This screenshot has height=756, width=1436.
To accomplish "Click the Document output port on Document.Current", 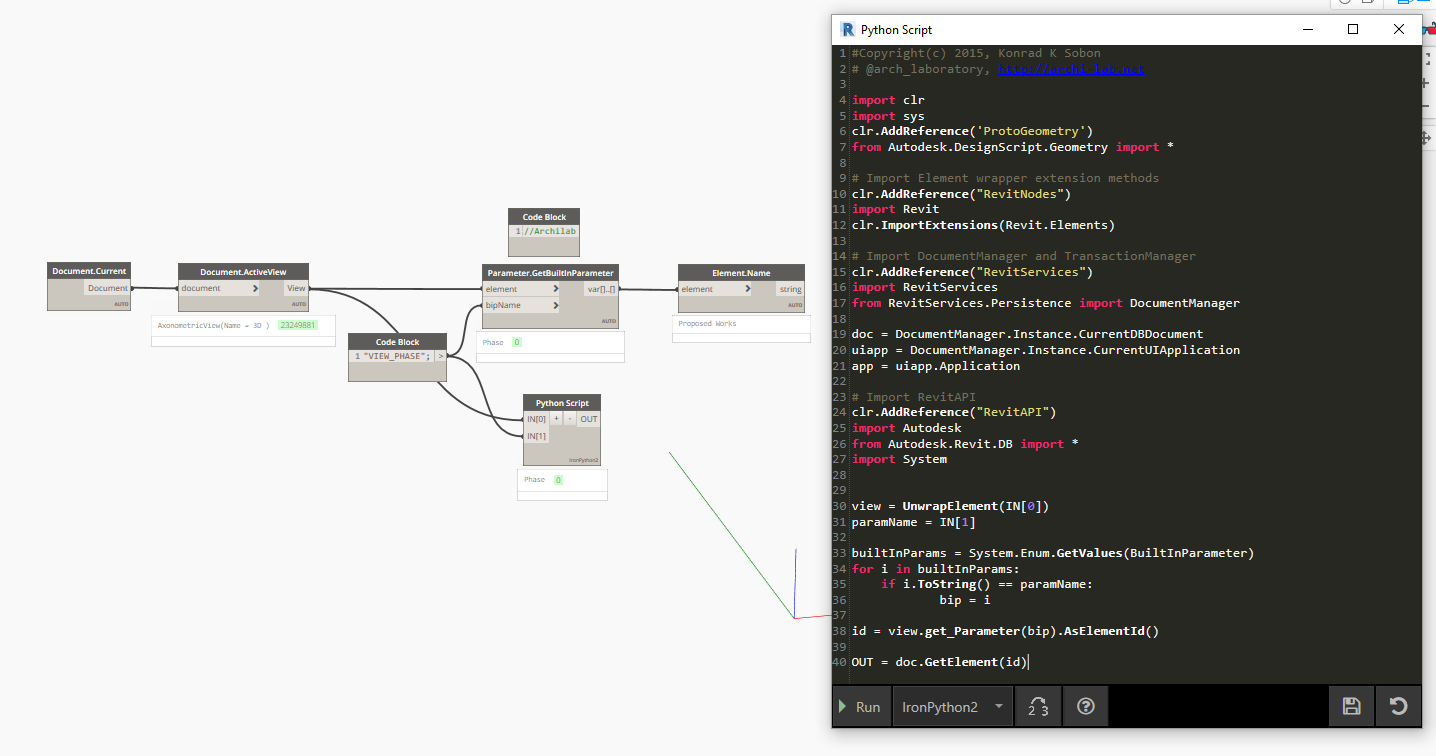I will click(108, 288).
